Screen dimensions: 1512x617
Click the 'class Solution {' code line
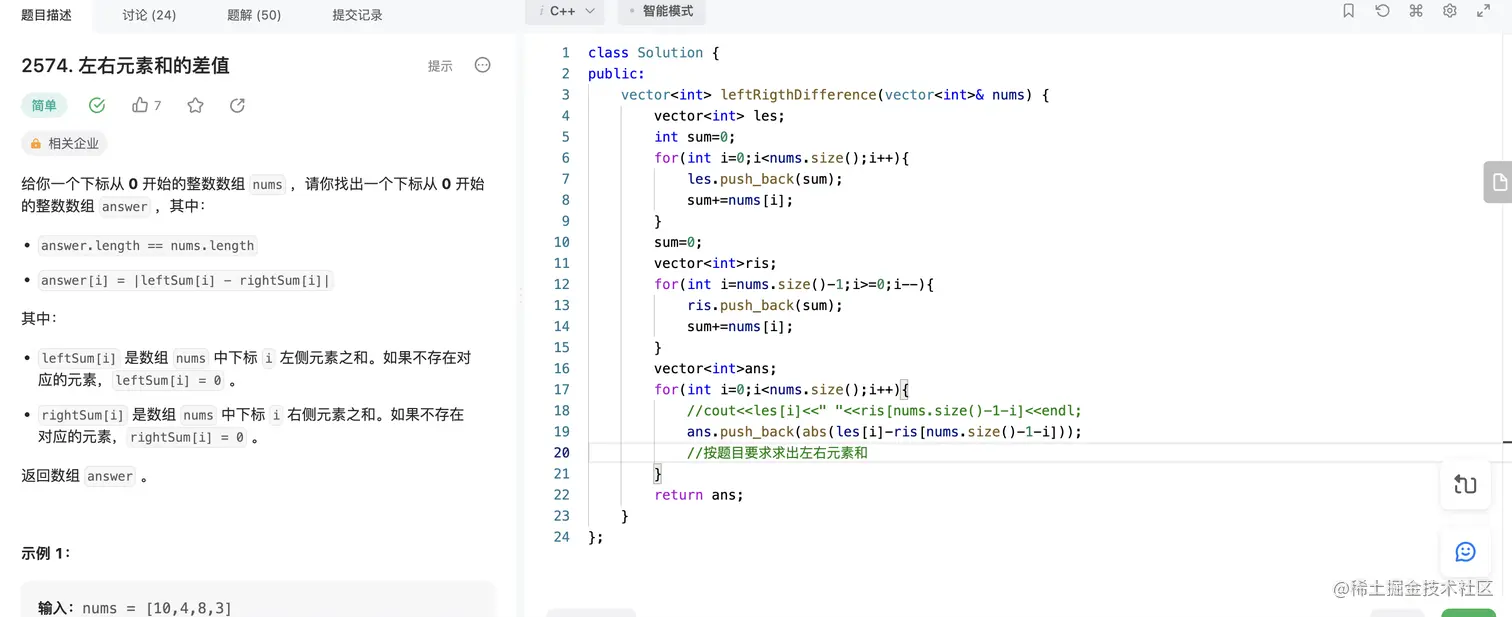[x=653, y=53]
